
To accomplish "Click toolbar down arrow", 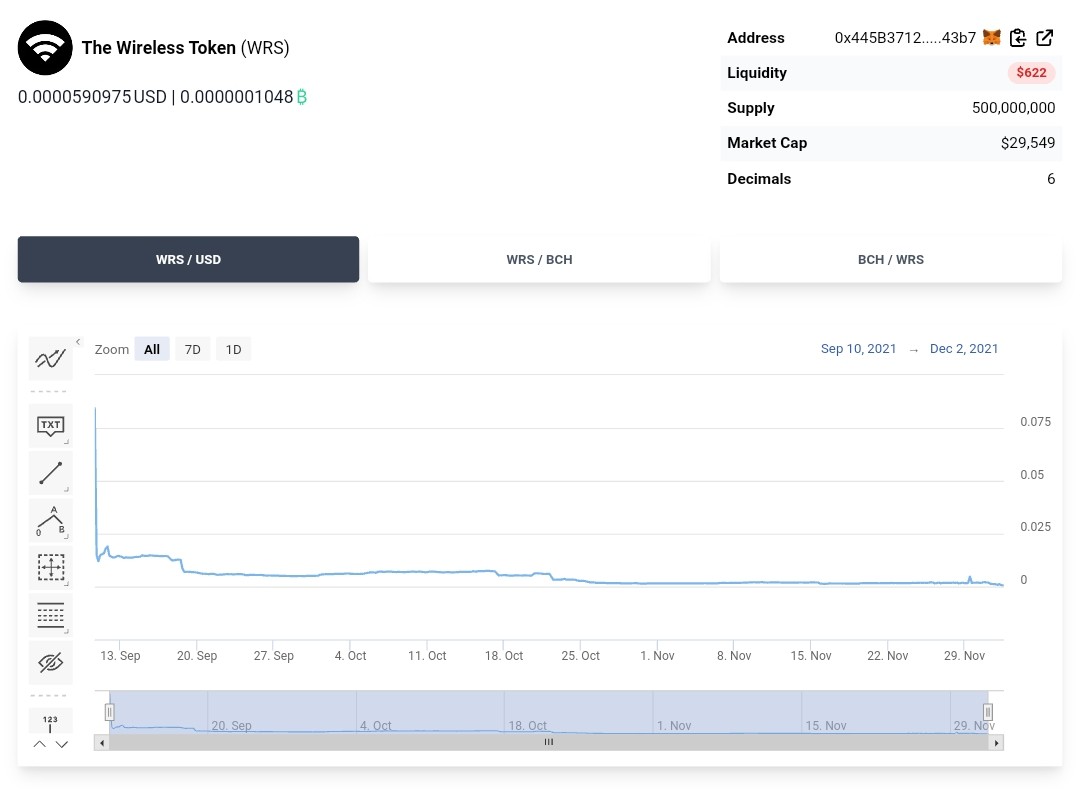I will coord(62,744).
